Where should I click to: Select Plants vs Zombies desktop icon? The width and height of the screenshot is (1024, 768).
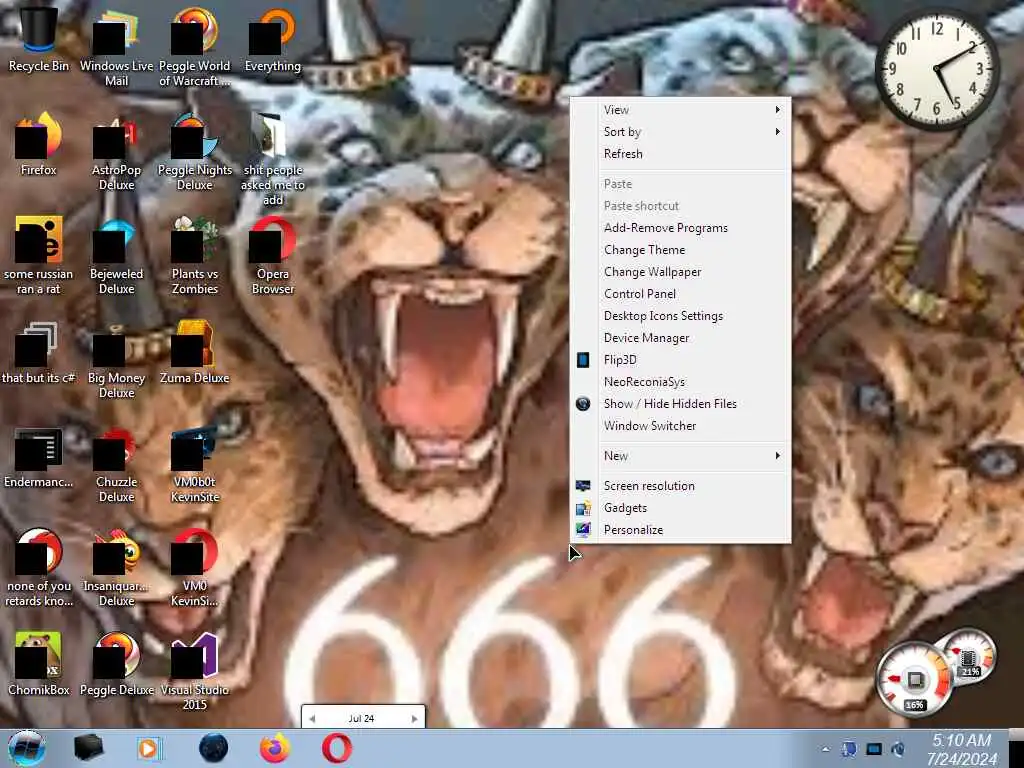tap(195, 255)
